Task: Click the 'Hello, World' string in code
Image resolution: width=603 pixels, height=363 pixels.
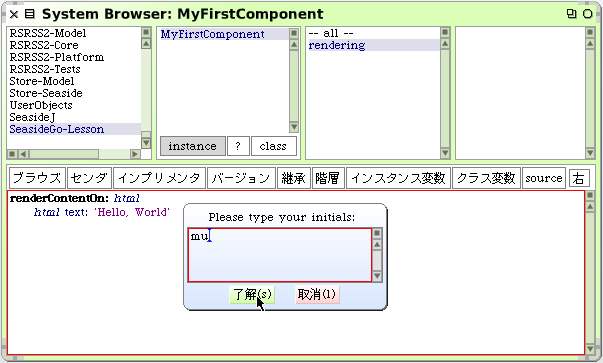Action: coord(132,212)
